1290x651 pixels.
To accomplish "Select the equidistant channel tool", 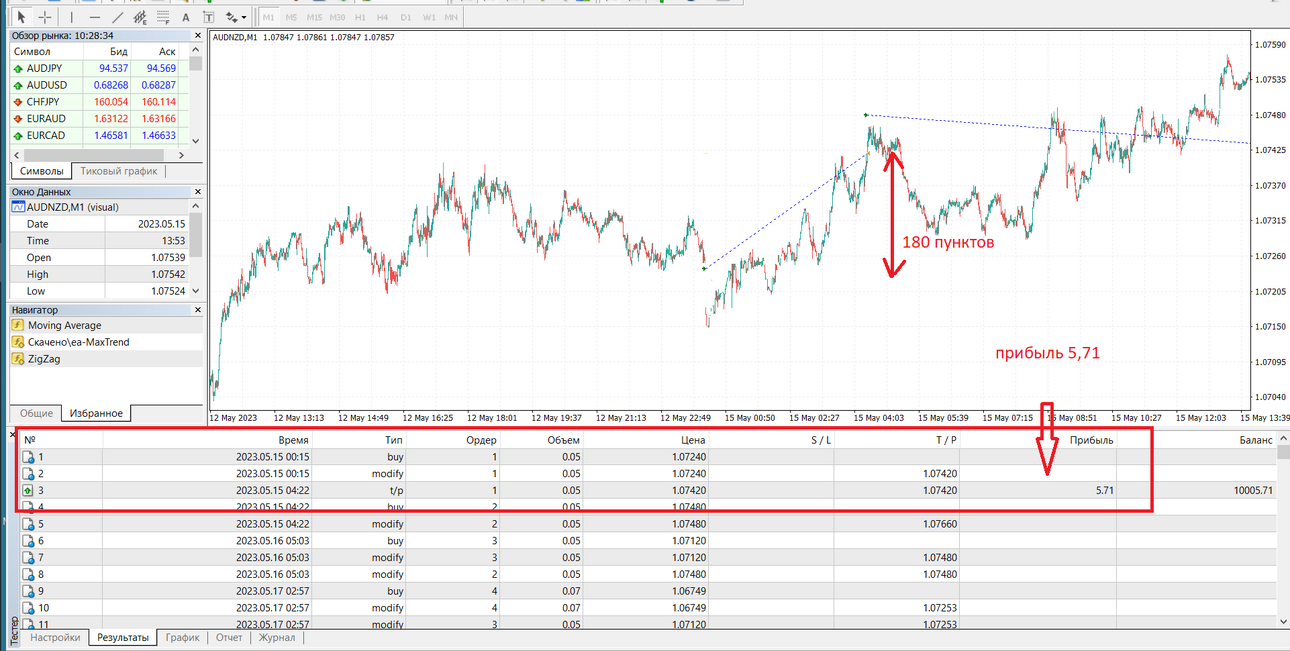I will click(141, 17).
